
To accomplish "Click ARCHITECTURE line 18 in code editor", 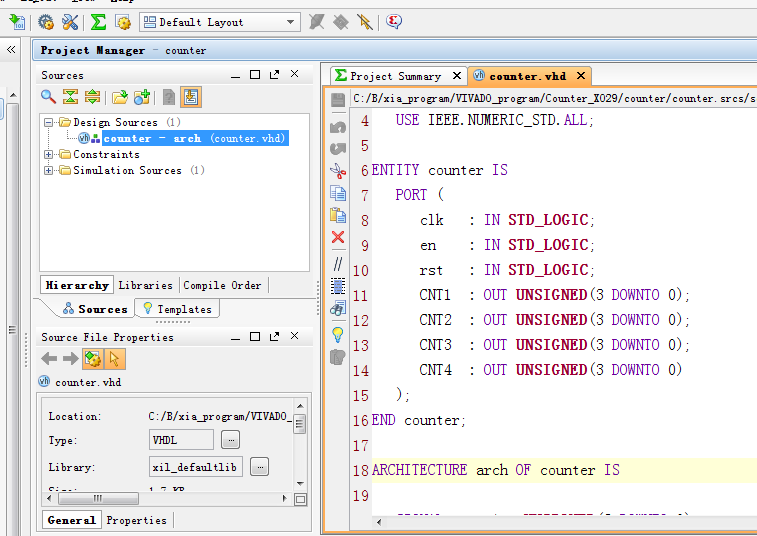I will click(x=564, y=470).
